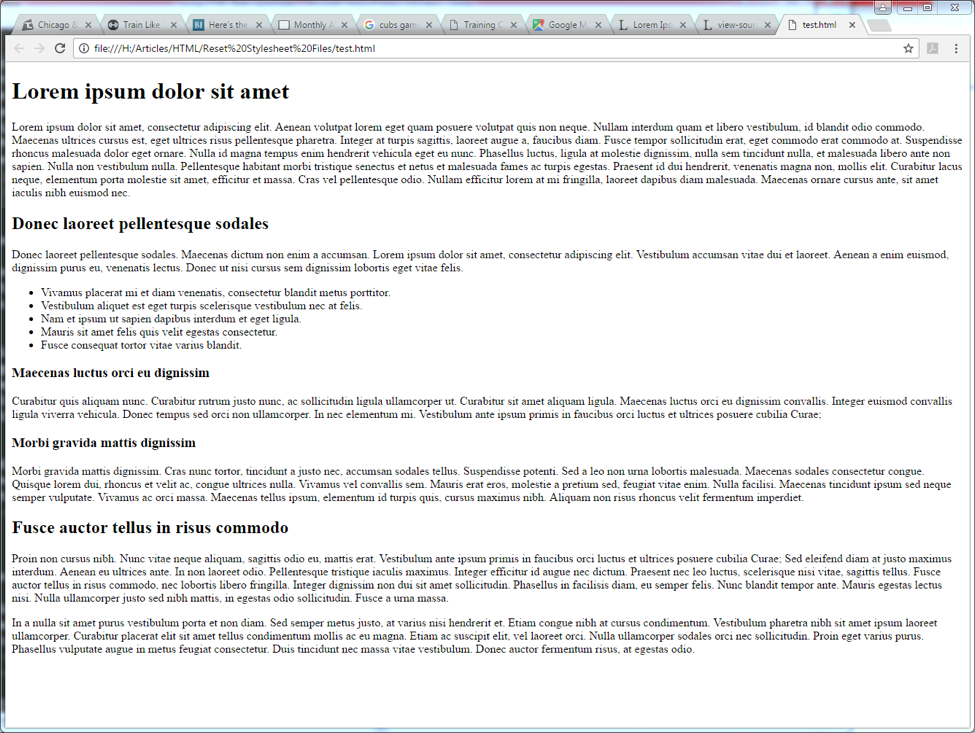This screenshot has width=975, height=733.
Task: Switch to the Monthly tab
Action: tap(311, 25)
